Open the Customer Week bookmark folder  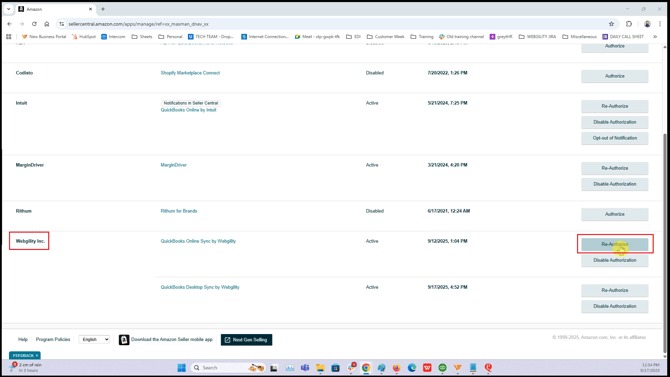click(x=385, y=37)
